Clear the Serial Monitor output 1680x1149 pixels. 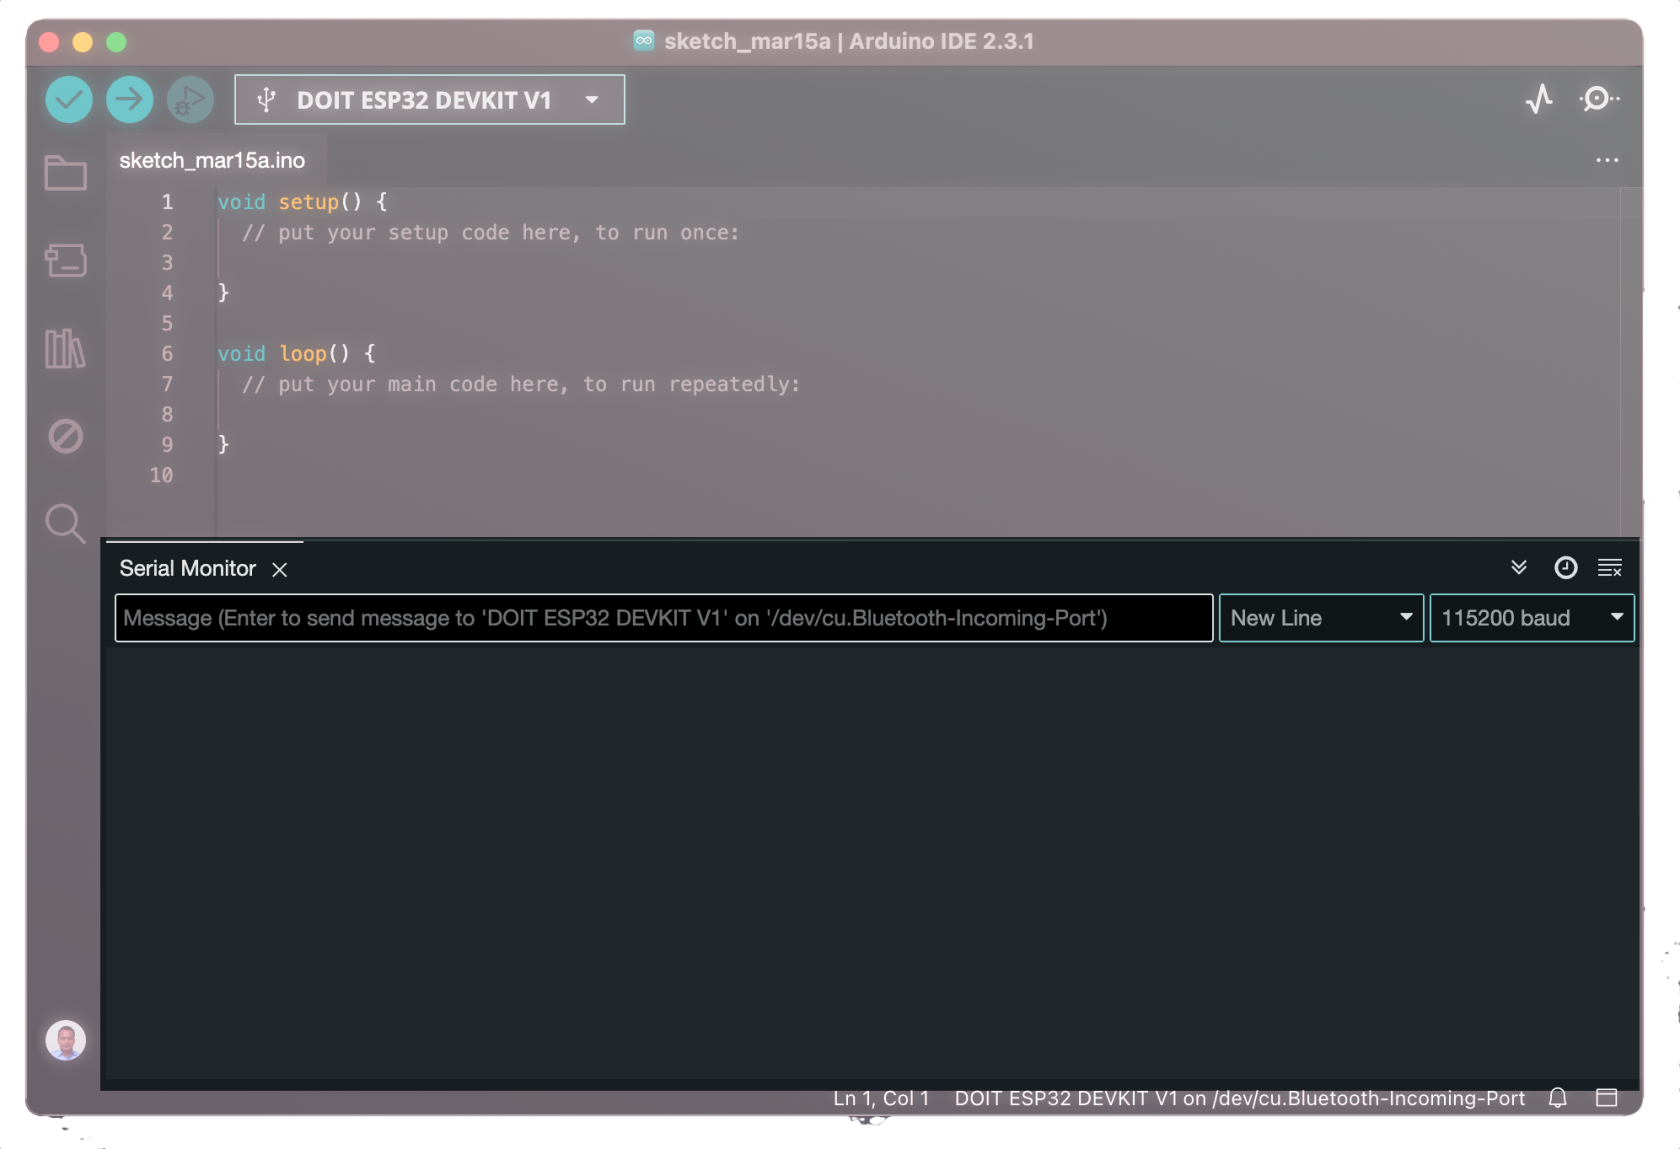coord(1610,568)
